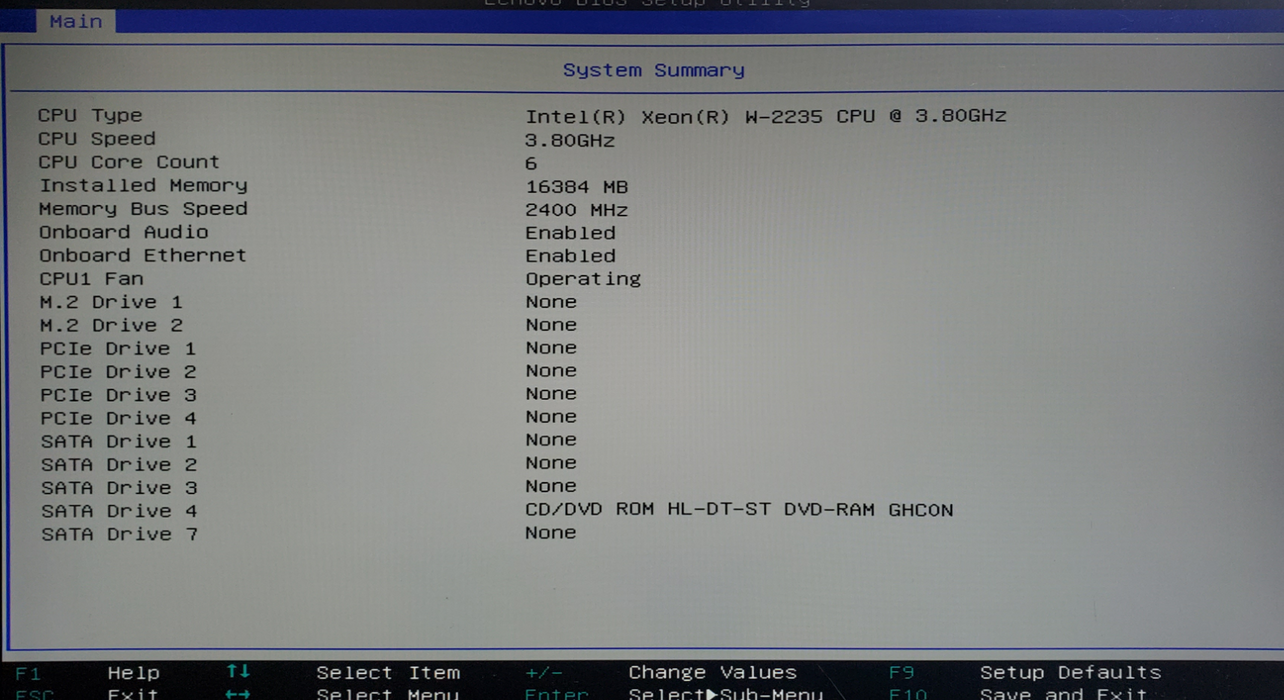Click None value for PCIe Drive 2
The height and width of the screenshot is (700, 1284).
pyautogui.click(x=551, y=371)
